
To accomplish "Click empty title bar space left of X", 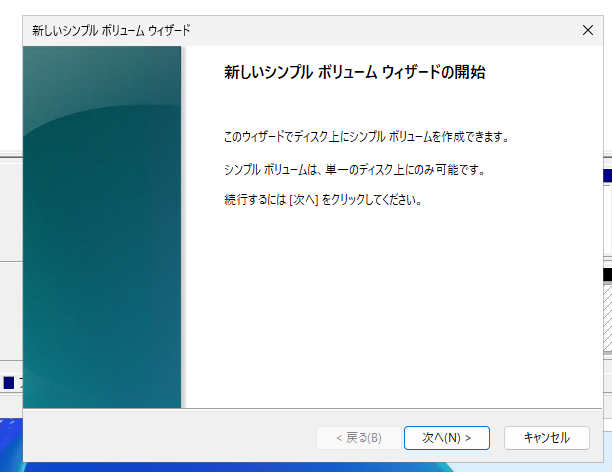I will (x=400, y=31).
